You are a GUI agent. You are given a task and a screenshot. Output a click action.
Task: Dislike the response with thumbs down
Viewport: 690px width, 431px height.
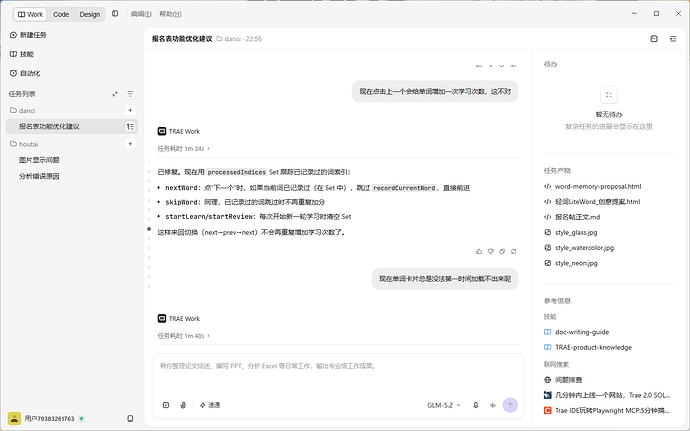pyautogui.click(x=491, y=251)
